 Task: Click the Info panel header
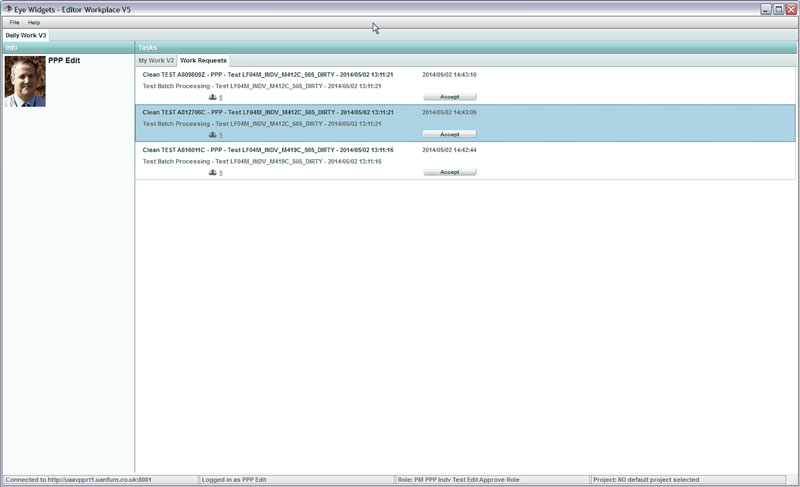[68, 47]
